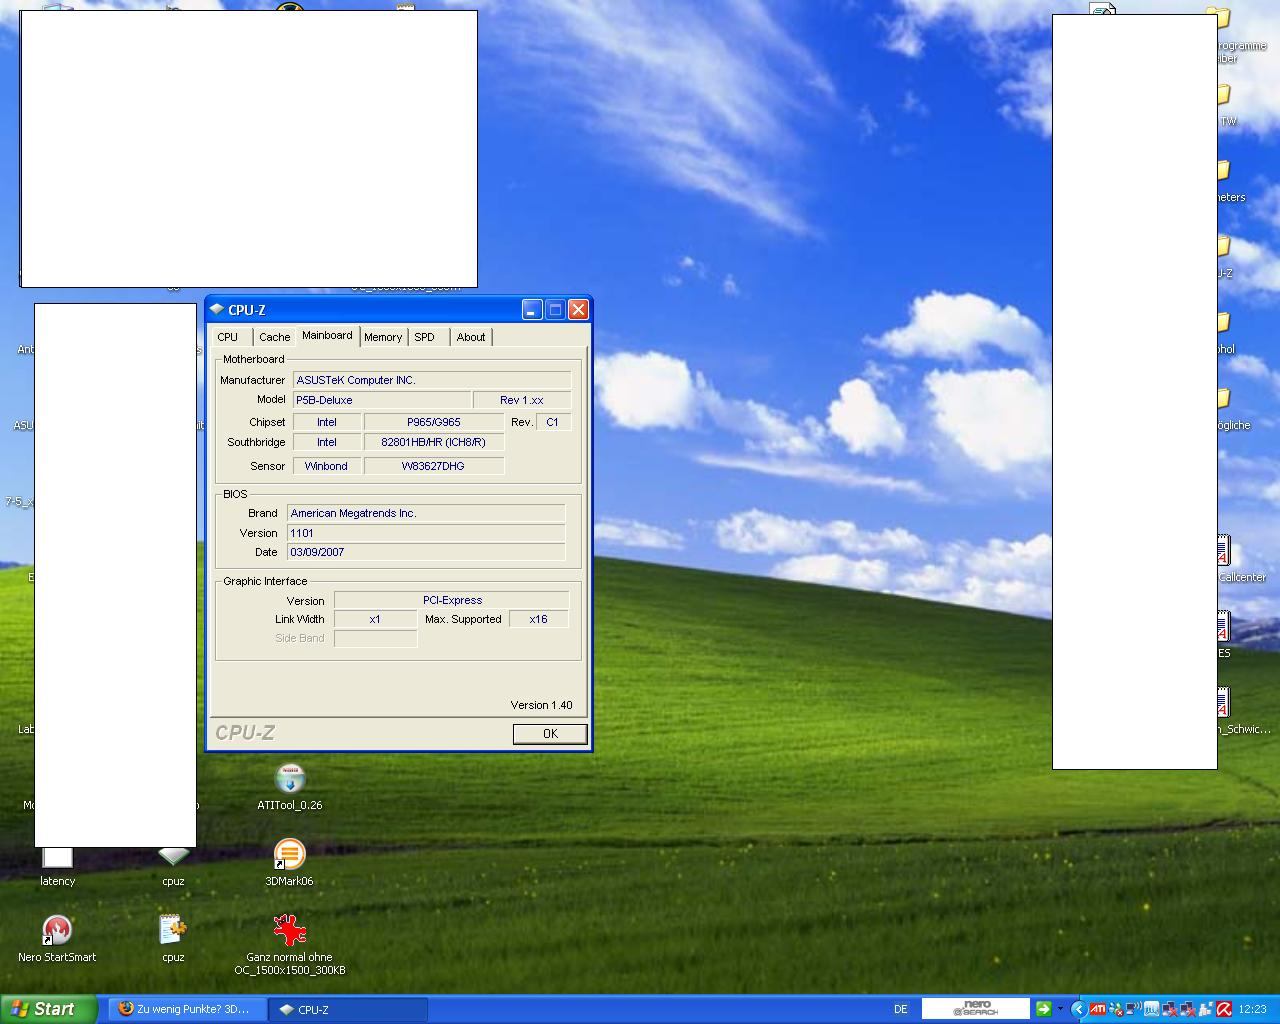Open the Cache tab
This screenshot has width=1280, height=1024.
274,337
